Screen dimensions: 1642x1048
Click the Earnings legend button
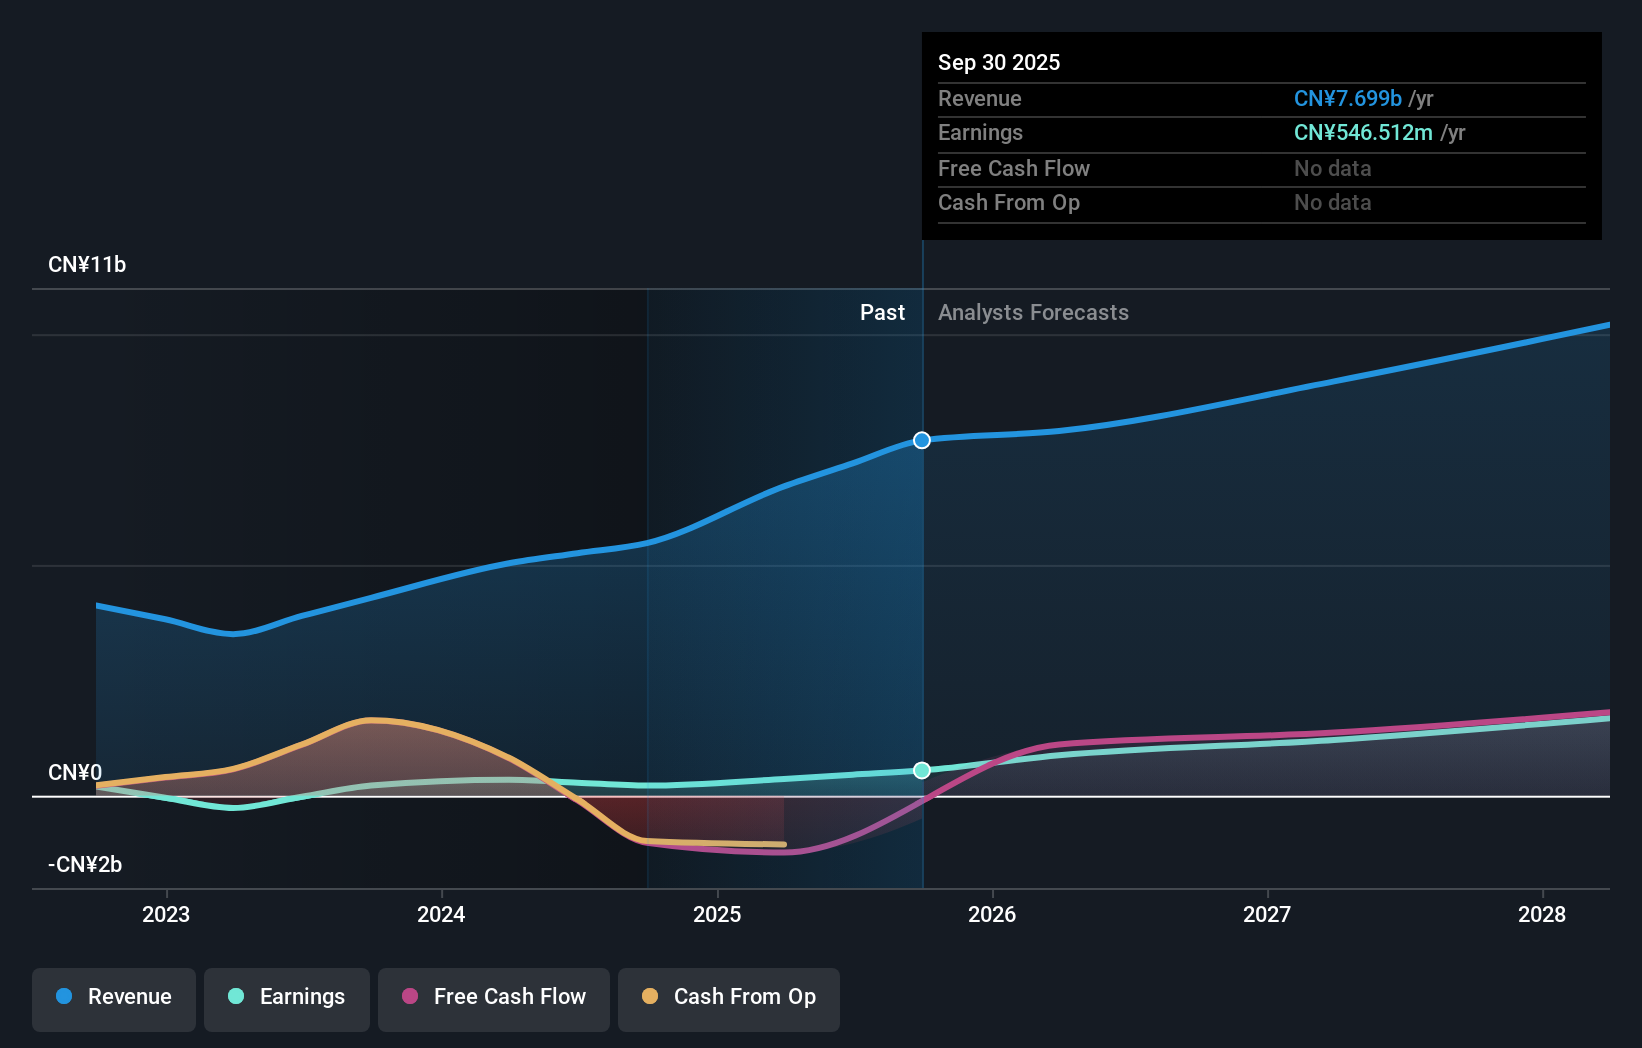coord(287,998)
